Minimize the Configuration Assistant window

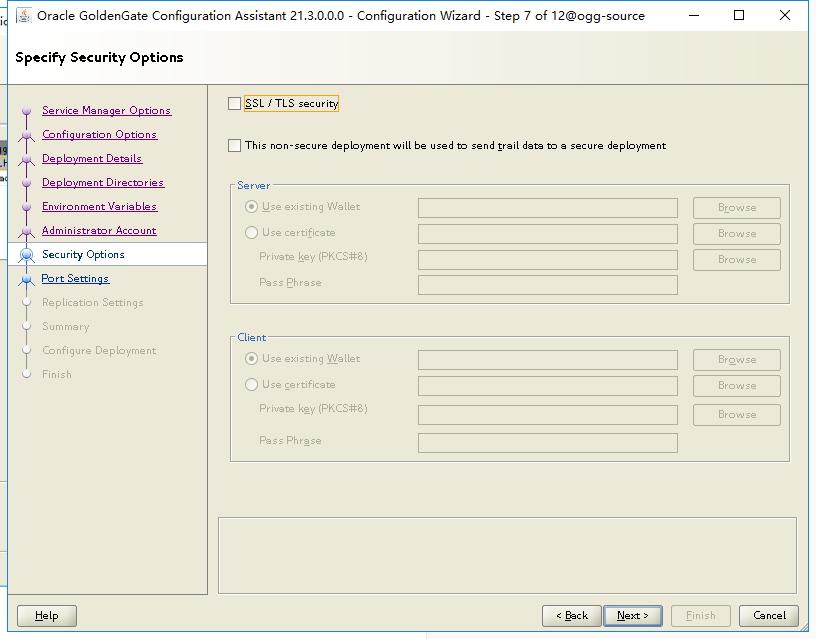coord(693,16)
